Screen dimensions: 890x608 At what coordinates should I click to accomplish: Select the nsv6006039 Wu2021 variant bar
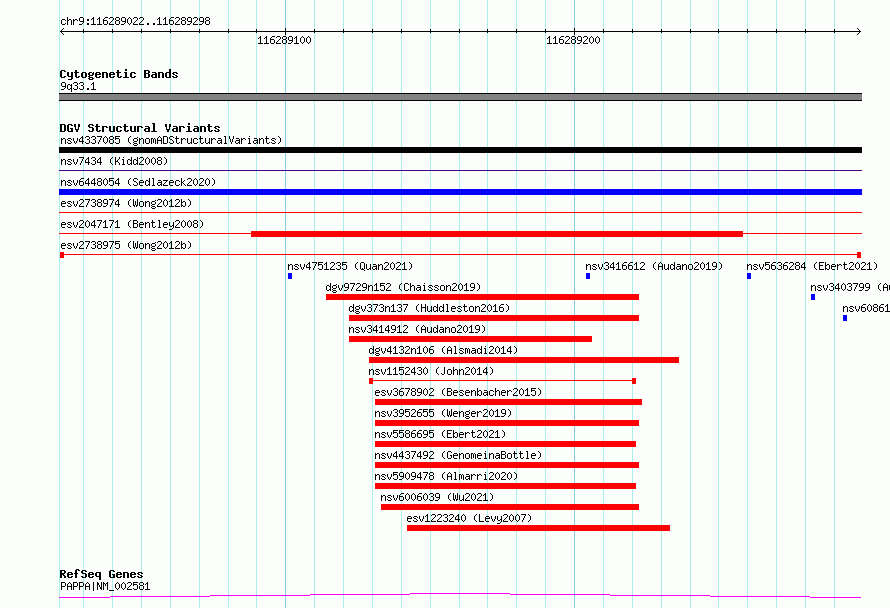[x=510, y=507]
